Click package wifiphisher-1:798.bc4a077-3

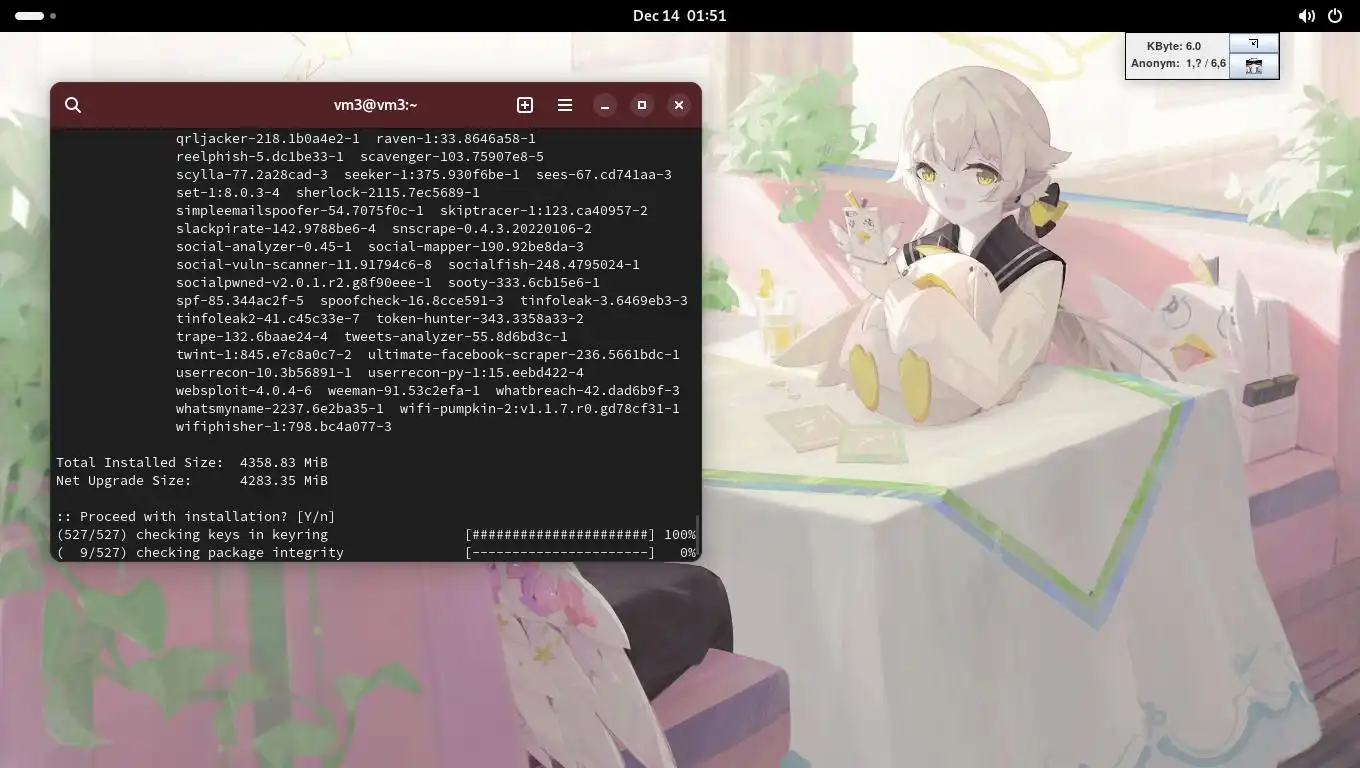(284, 427)
